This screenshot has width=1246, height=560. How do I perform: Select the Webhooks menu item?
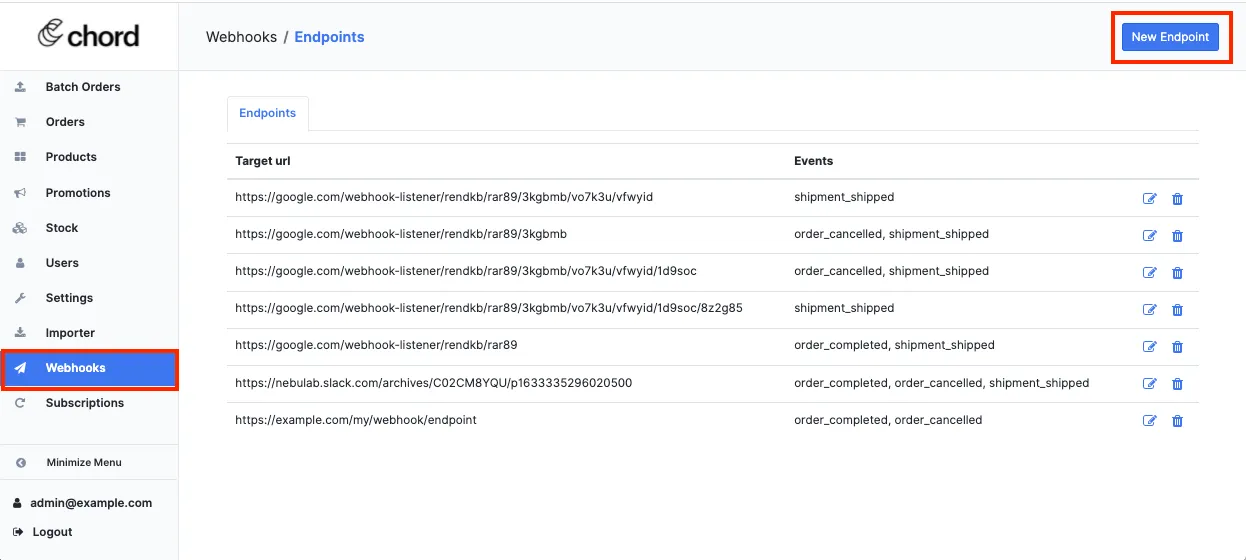[x=89, y=368]
